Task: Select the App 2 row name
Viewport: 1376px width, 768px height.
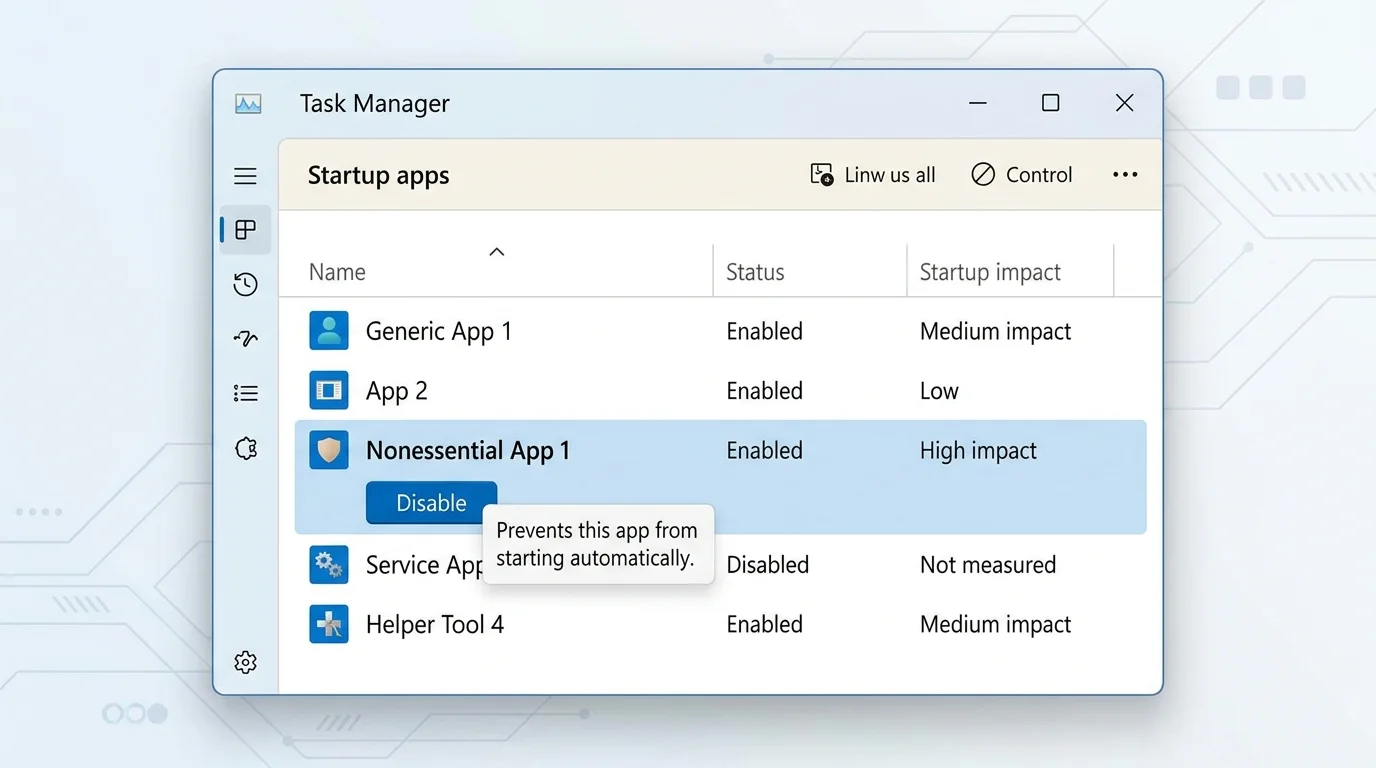Action: [x=397, y=391]
